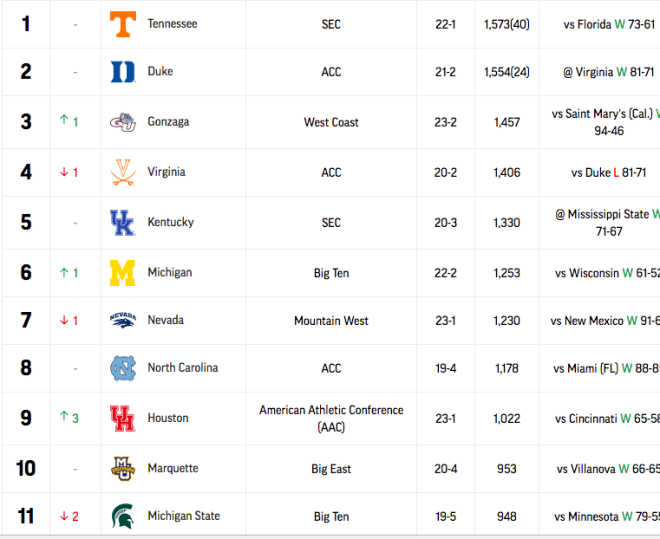The width and height of the screenshot is (660, 539).
Task: Click Michigan State's down 2 rank indicator
Action: [69, 516]
